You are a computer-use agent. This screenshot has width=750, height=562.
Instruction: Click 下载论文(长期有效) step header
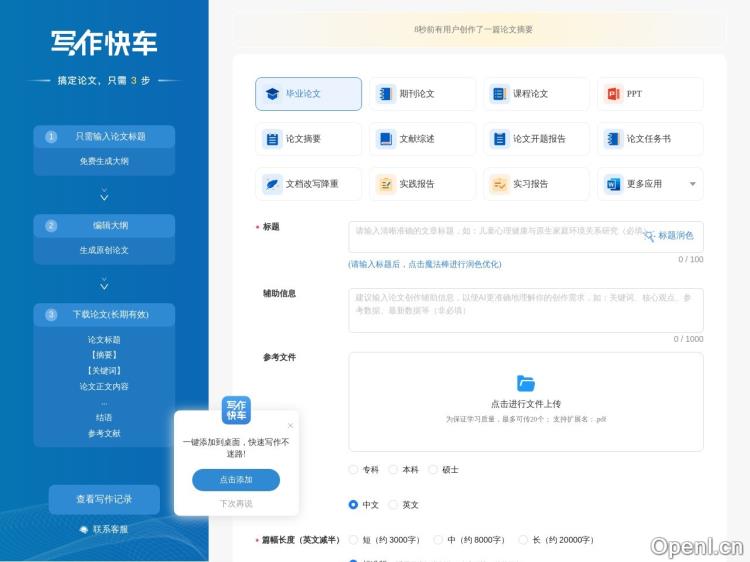pyautogui.click(x=104, y=315)
